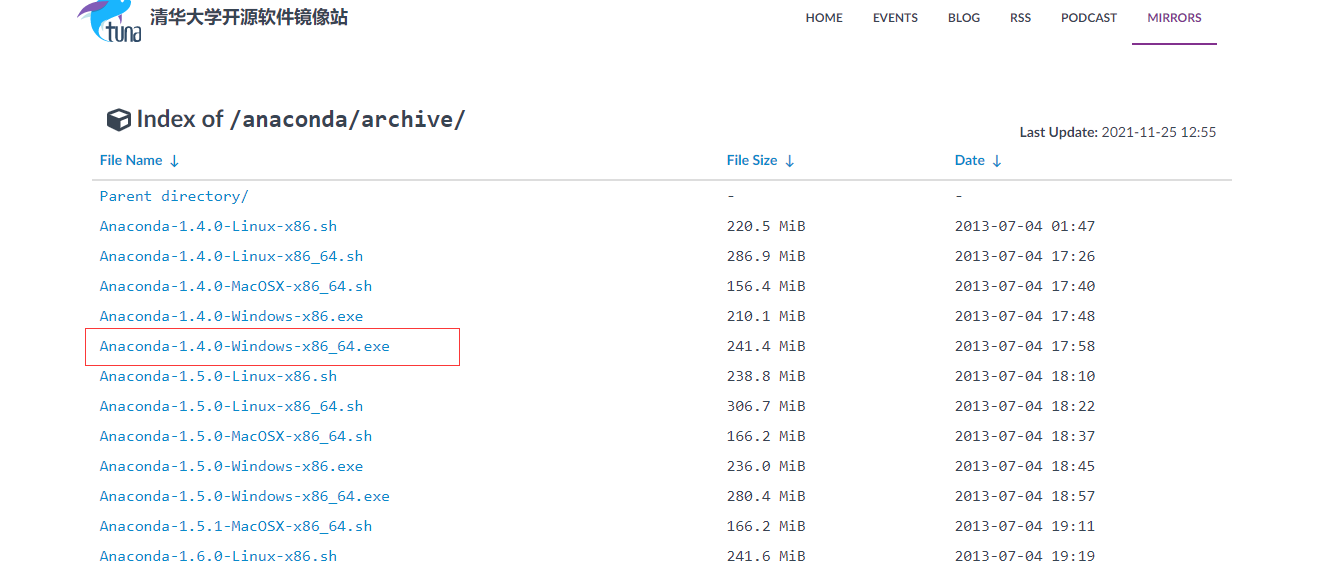Download Anaconda-1.5.0-Linux-x86_64.sh
The height and width of the screenshot is (561, 1337).
pos(231,406)
